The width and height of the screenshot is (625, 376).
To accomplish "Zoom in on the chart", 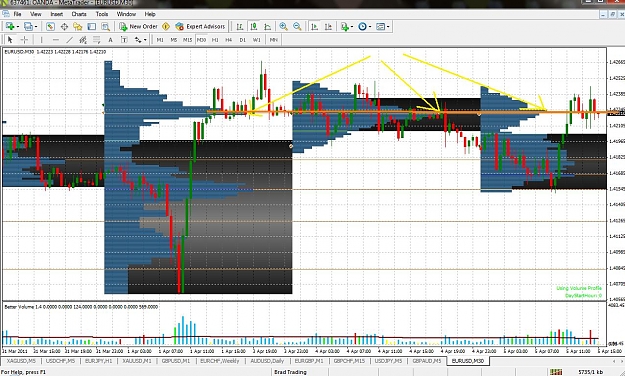I will tap(283, 26).
